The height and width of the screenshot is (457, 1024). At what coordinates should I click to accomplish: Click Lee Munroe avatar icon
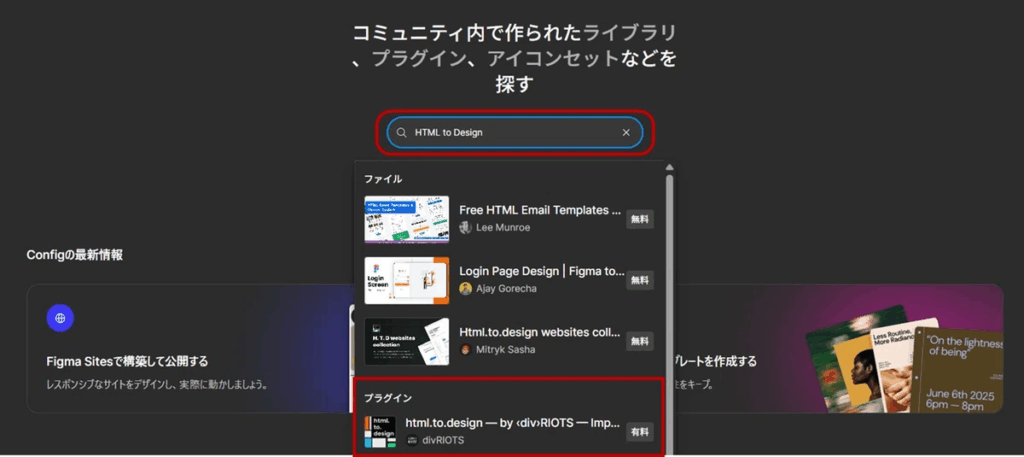pyautogui.click(x=465, y=227)
